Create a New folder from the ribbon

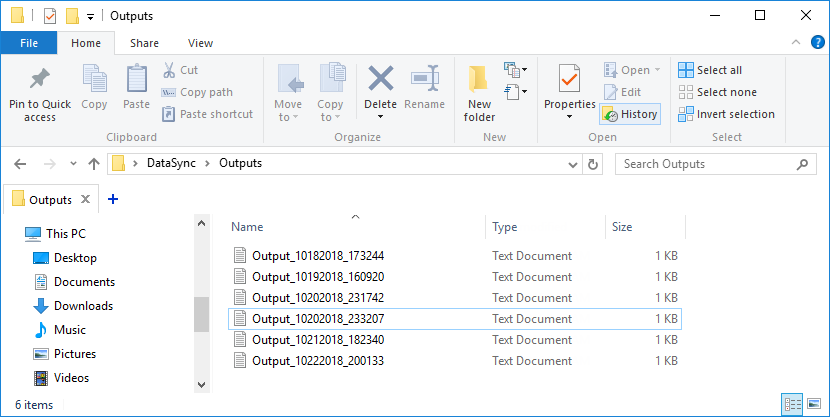(479, 80)
